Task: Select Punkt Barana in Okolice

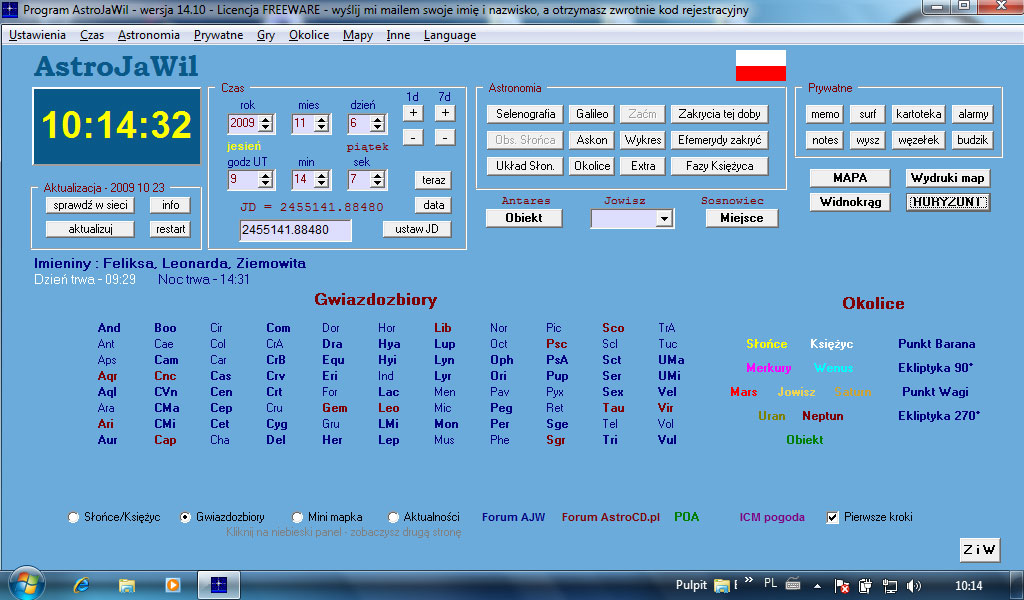Action: (936, 344)
